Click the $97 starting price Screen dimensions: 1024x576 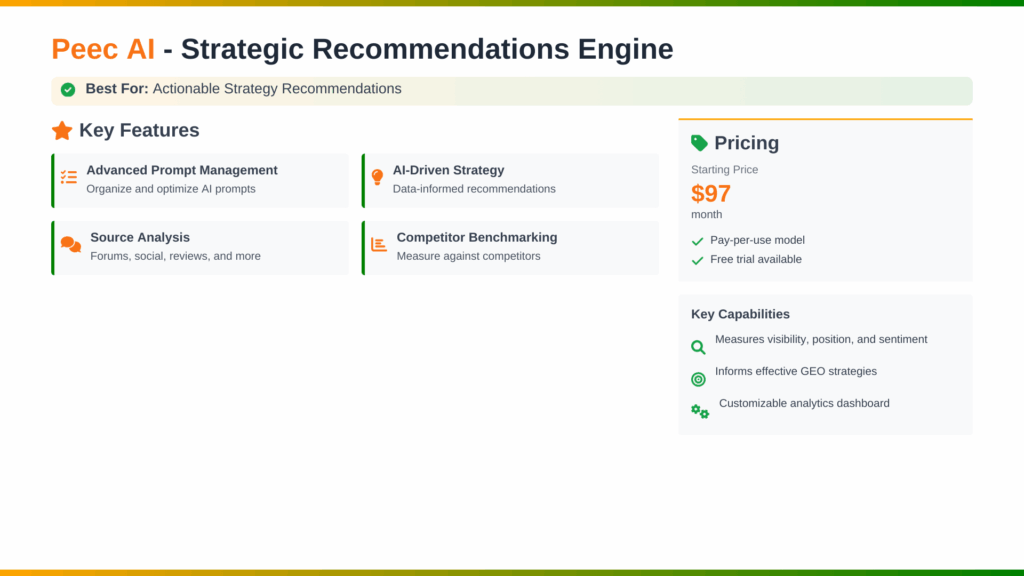[x=711, y=193]
